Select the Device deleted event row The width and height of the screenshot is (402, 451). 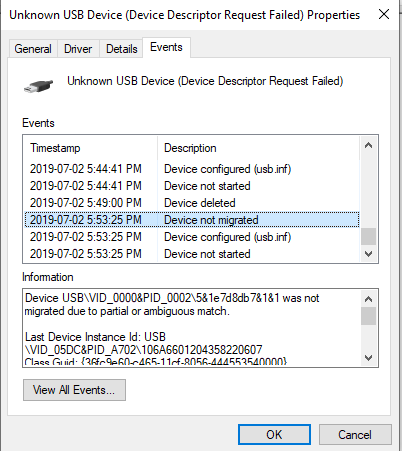(x=192, y=203)
